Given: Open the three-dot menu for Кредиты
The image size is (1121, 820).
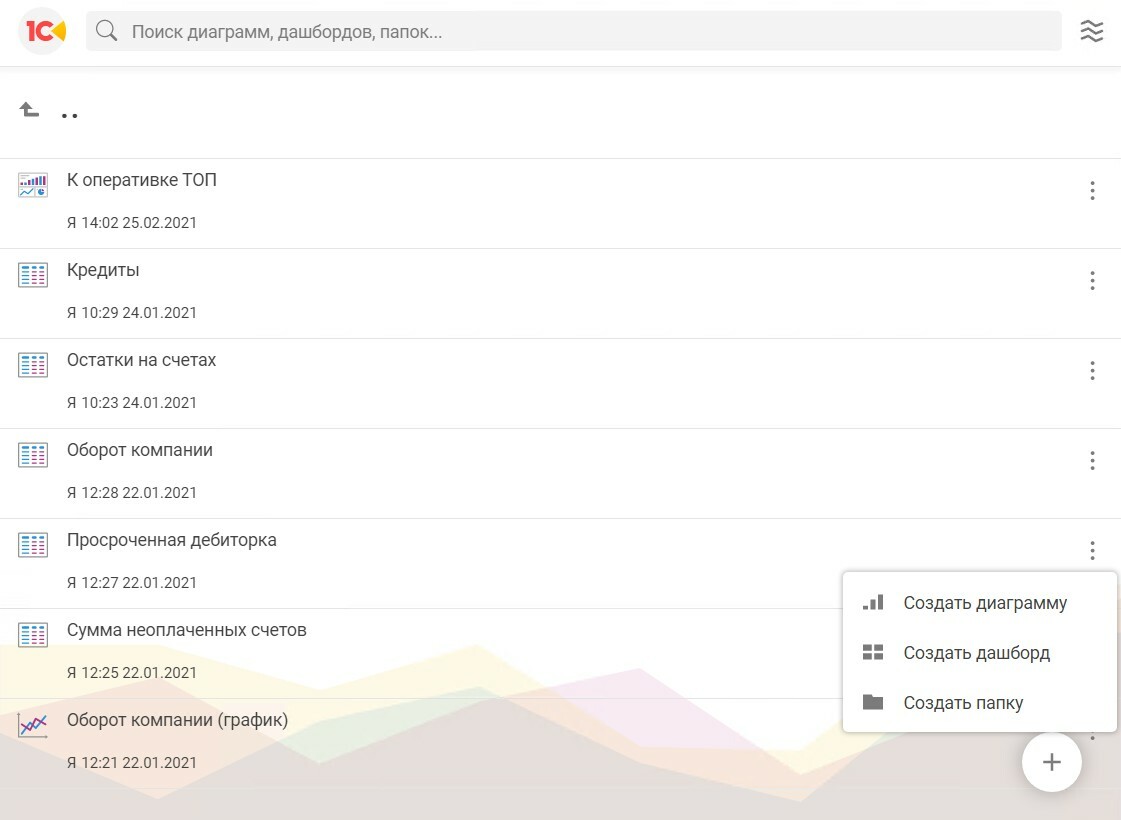Looking at the screenshot, I should (x=1092, y=280).
